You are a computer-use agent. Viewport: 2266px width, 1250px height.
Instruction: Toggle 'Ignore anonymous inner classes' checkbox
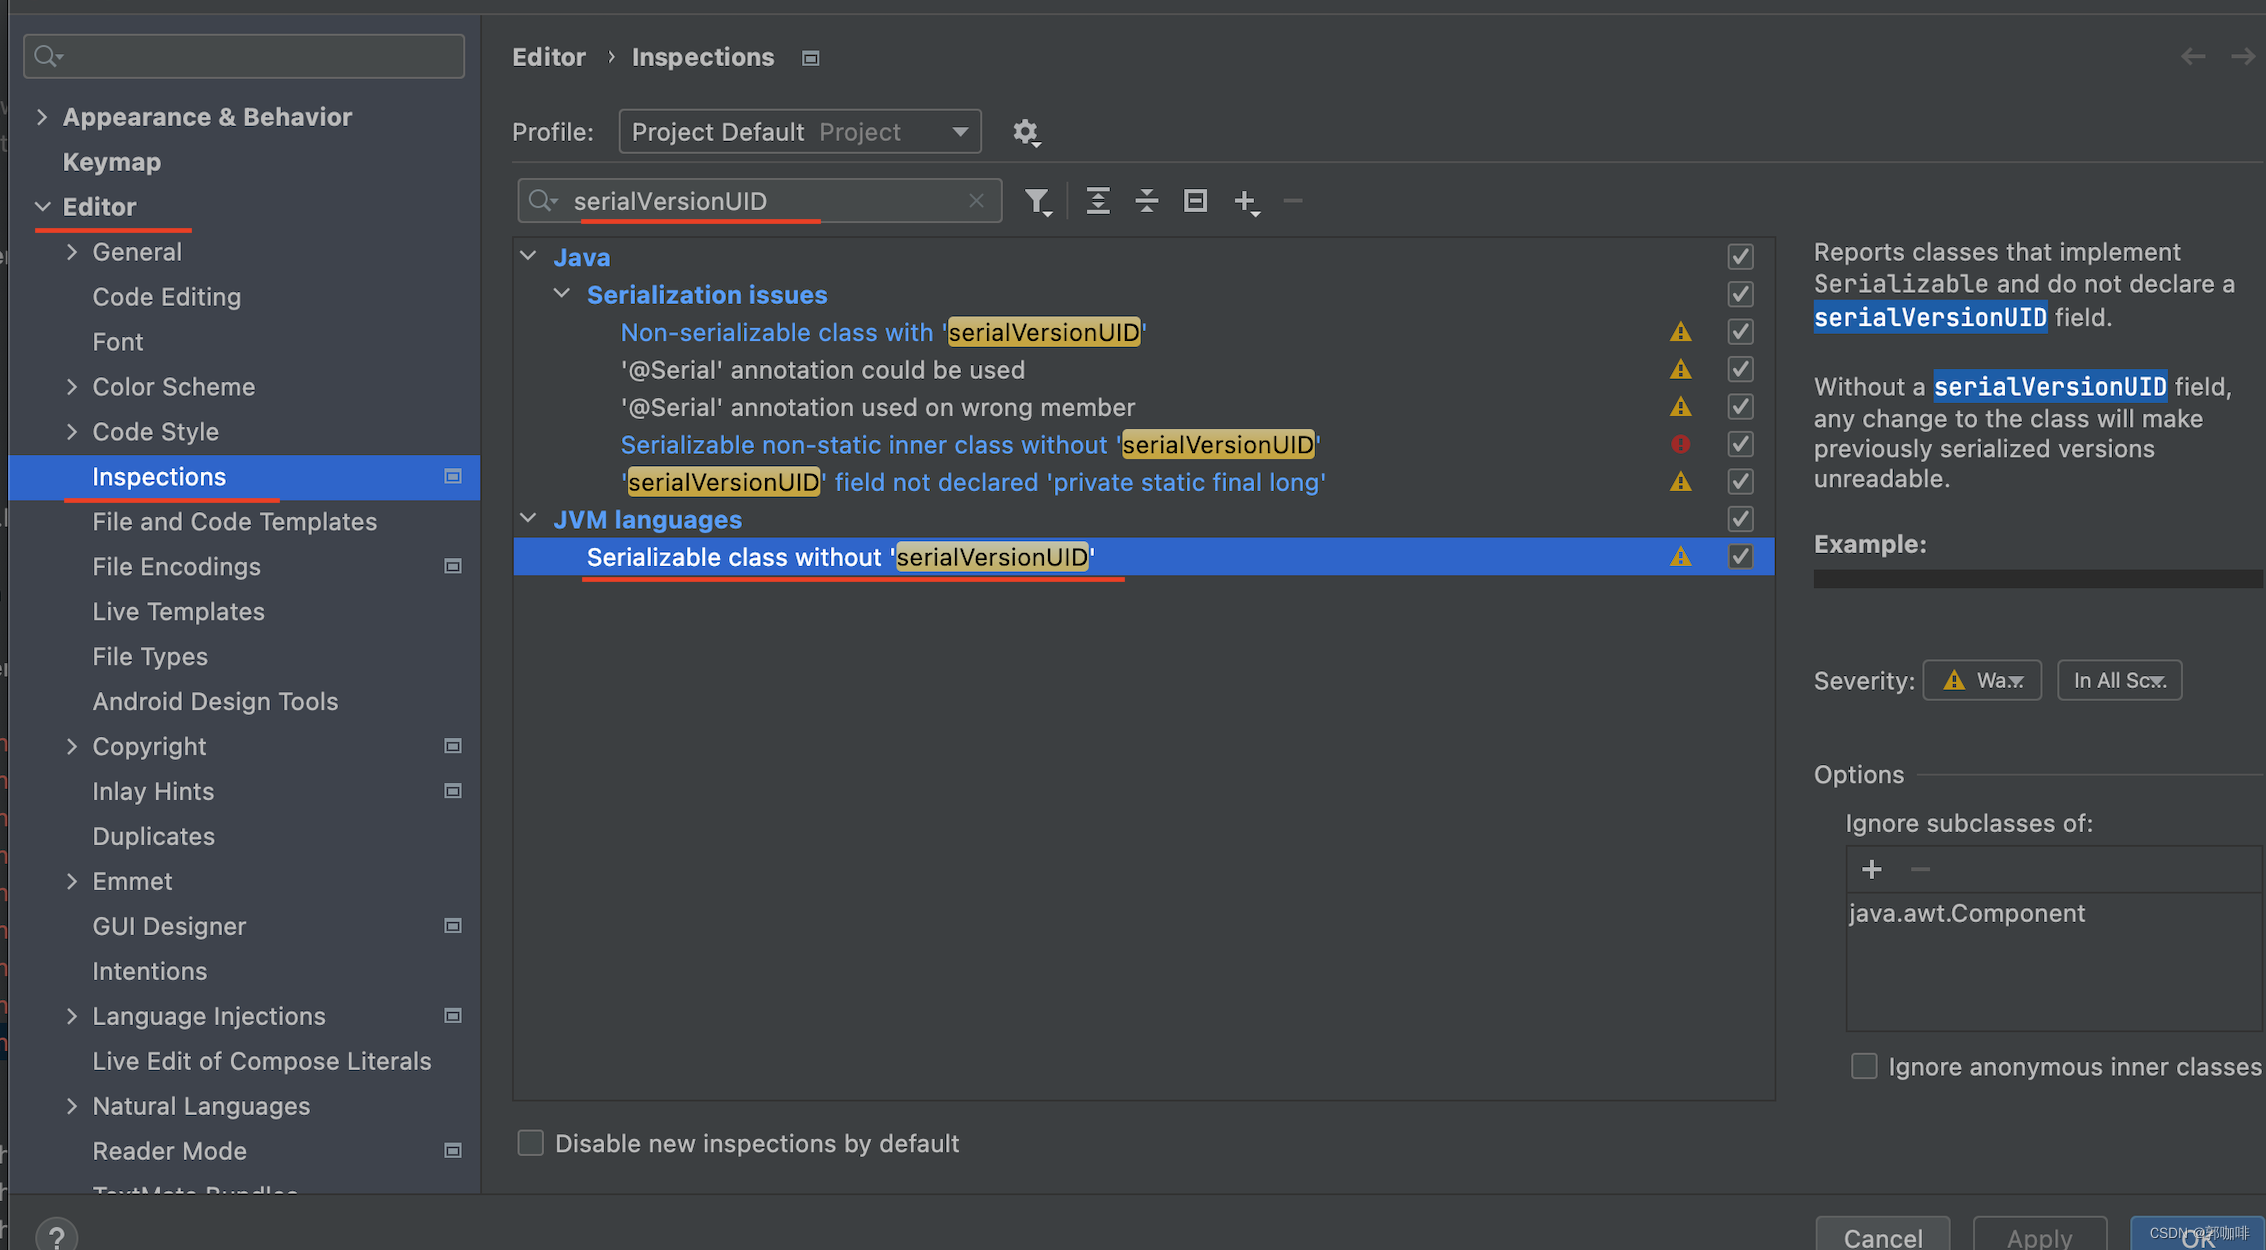(1863, 1066)
